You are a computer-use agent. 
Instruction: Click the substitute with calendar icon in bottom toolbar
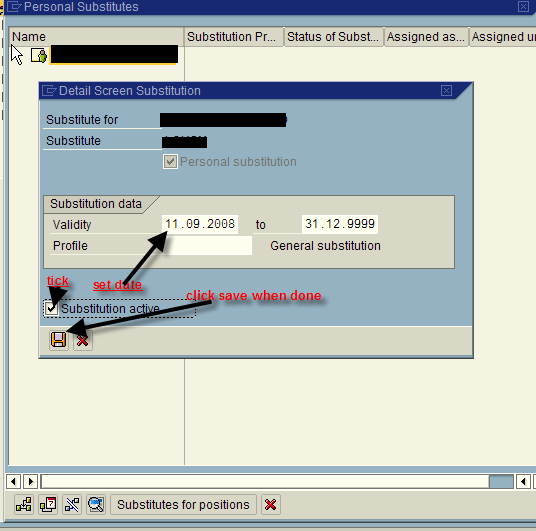[x=48, y=505]
